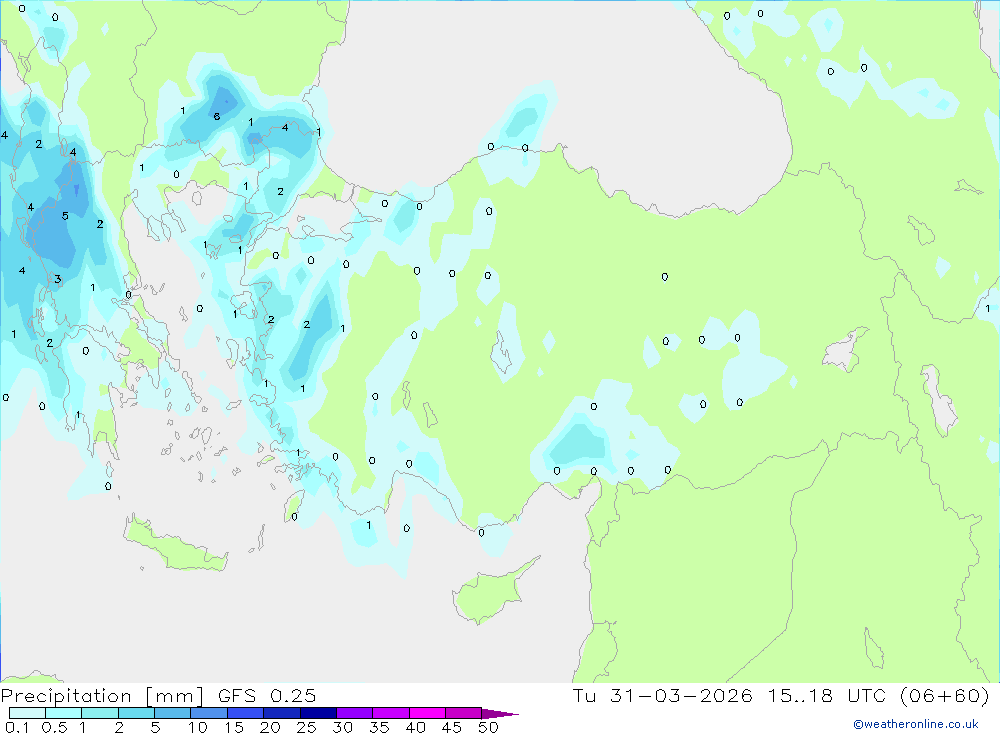Viewport: 1000px width, 733px height.
Task: Click the 'Precipitation' title text
Action: 66,696
